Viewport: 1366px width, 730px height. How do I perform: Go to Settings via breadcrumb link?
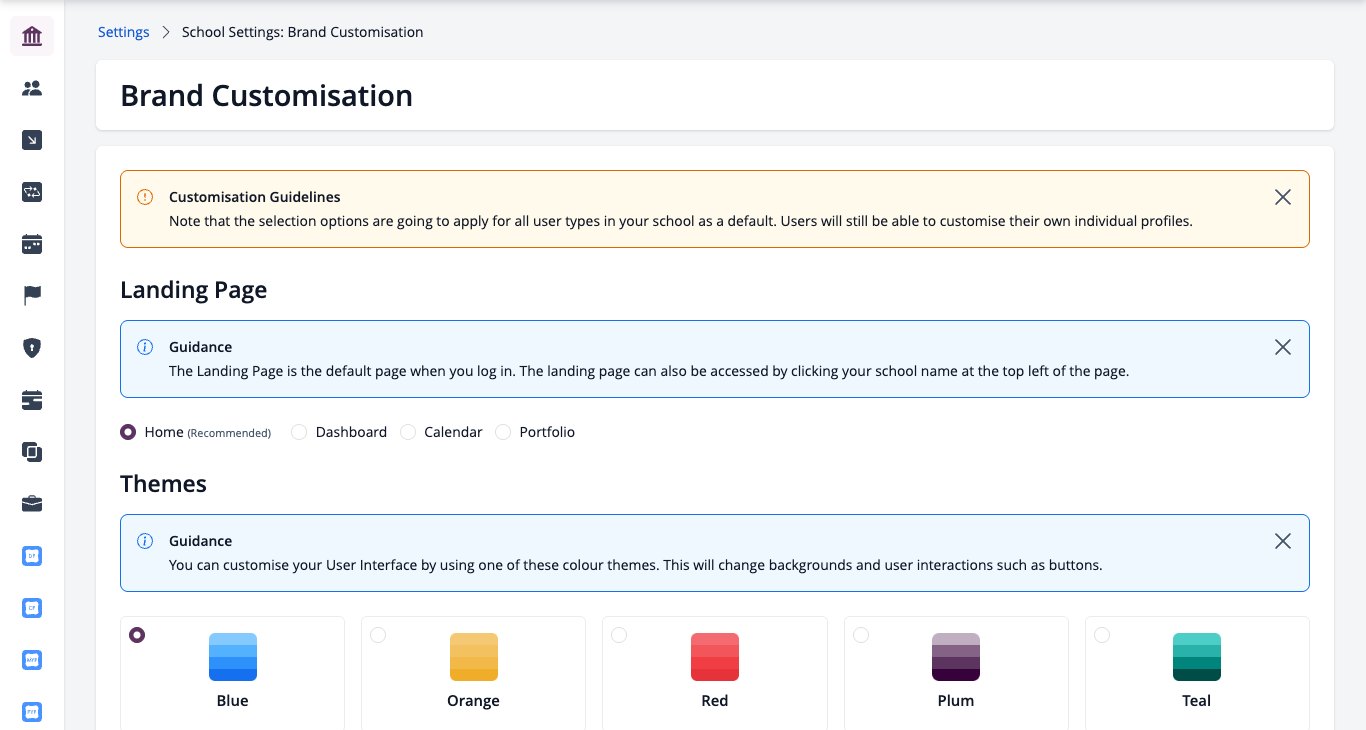click(x=124, y=32)
